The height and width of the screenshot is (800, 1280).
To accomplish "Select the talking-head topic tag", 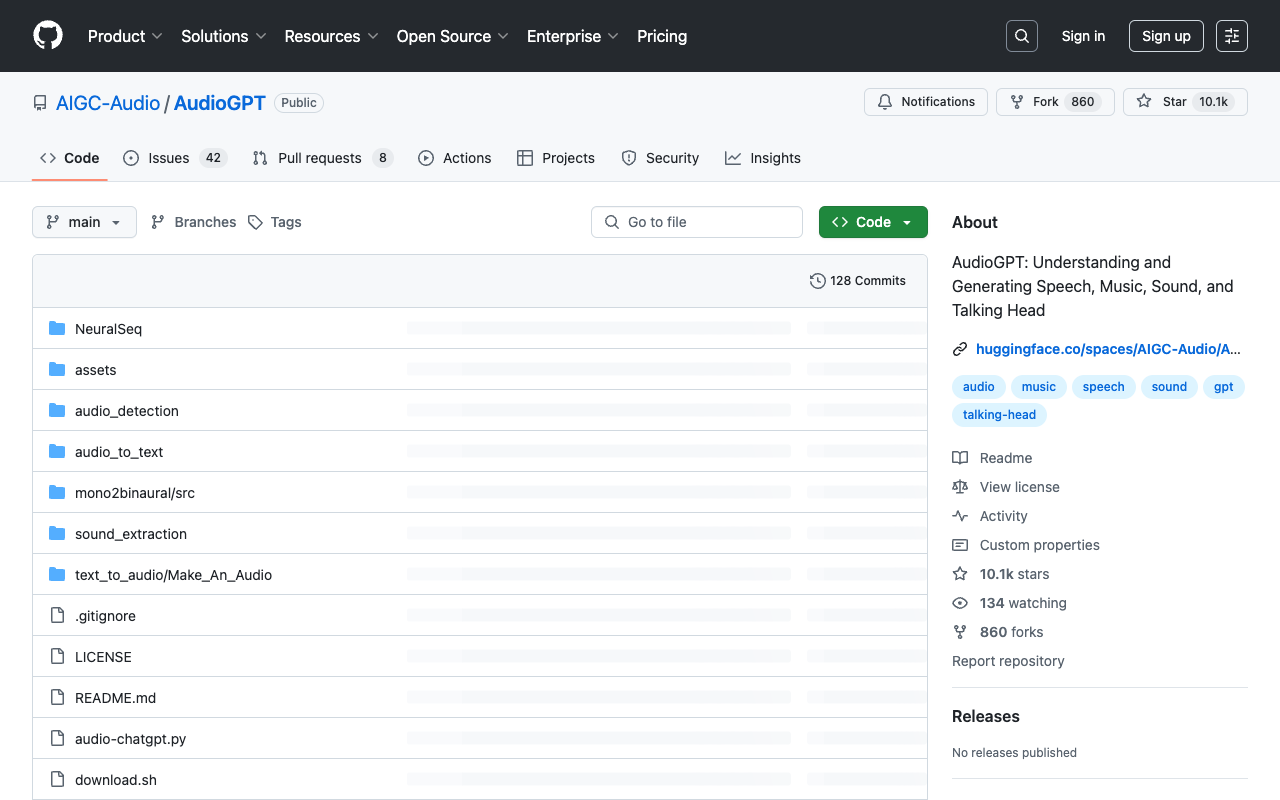I will [999, 415].
